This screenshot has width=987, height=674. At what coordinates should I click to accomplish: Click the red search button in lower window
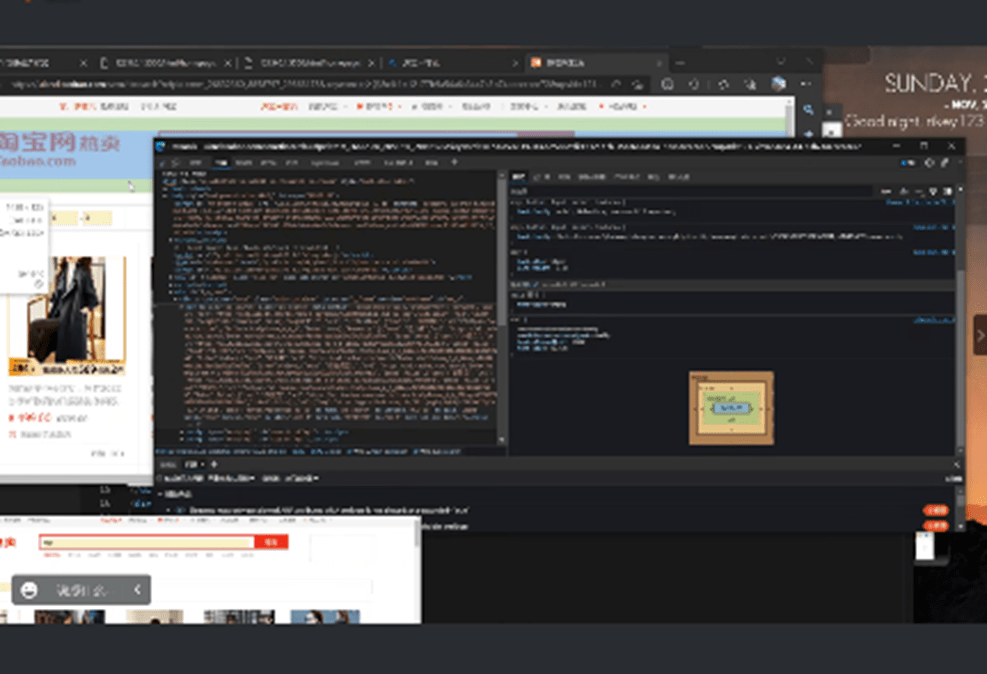click(271, 542)
